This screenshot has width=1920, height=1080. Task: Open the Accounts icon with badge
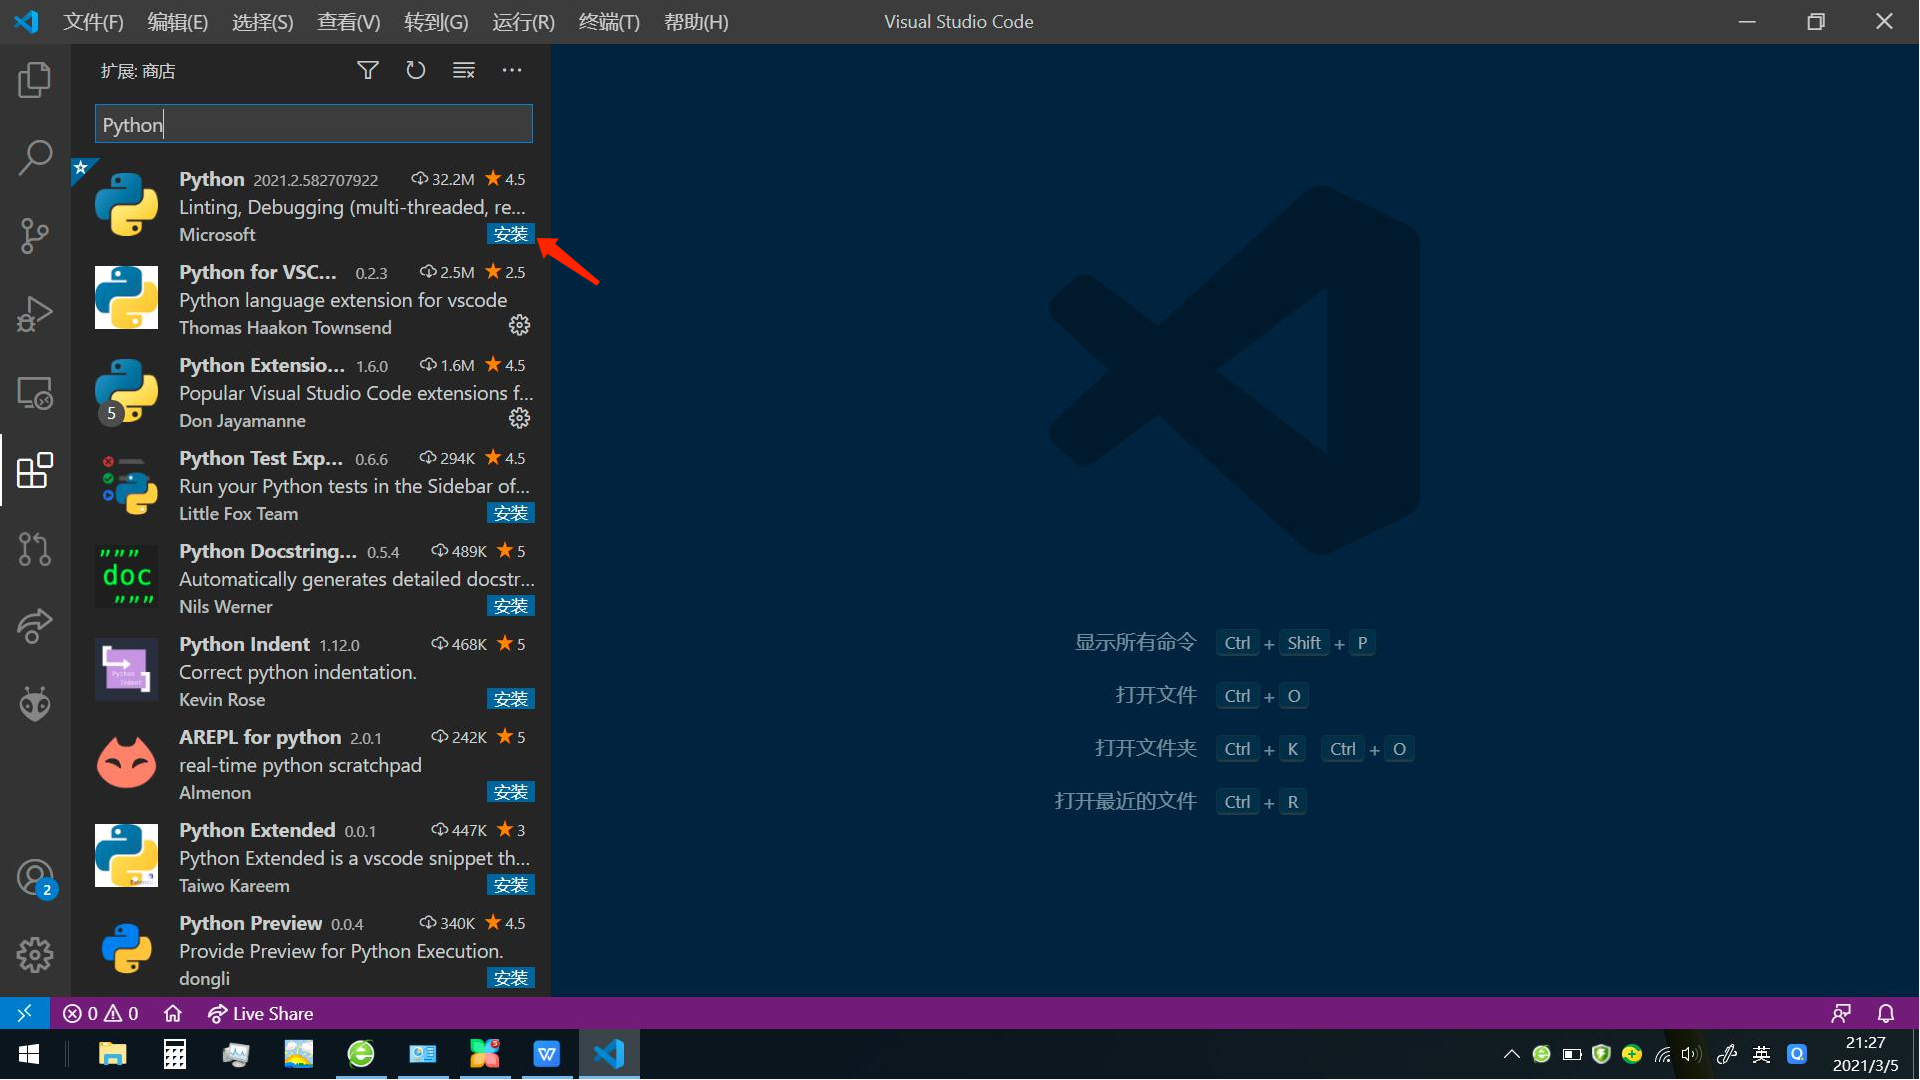(x=35, y=878)
